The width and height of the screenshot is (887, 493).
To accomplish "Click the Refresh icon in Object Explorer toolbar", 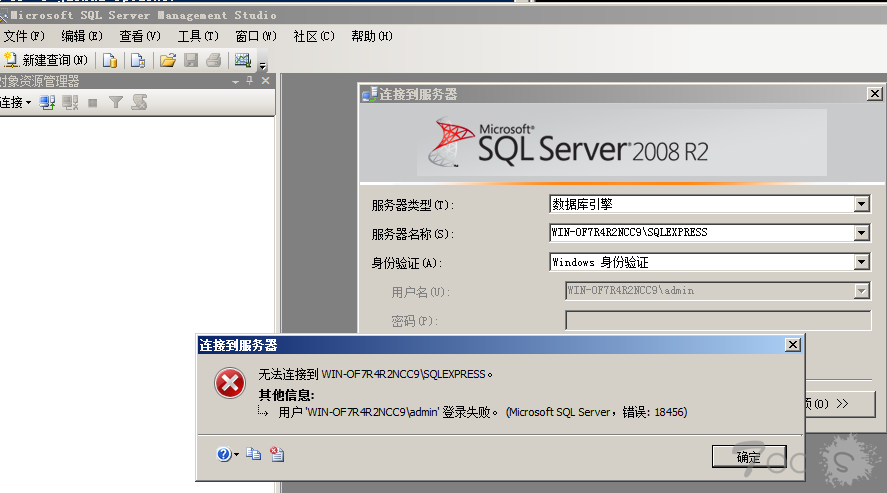I will [x=139, y=102].
